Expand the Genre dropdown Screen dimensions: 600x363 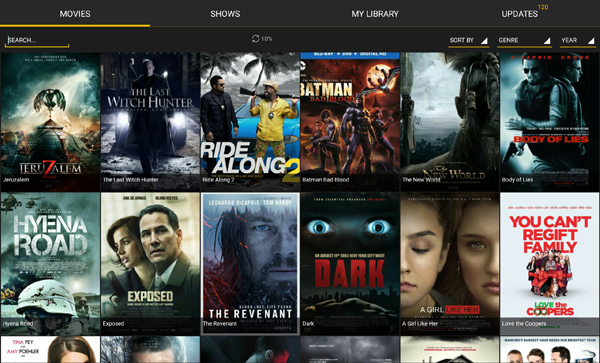(x=524, y=40)
